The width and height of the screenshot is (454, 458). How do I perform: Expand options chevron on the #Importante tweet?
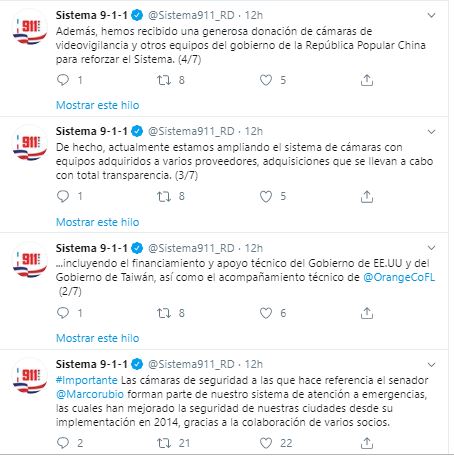(431, 364)
